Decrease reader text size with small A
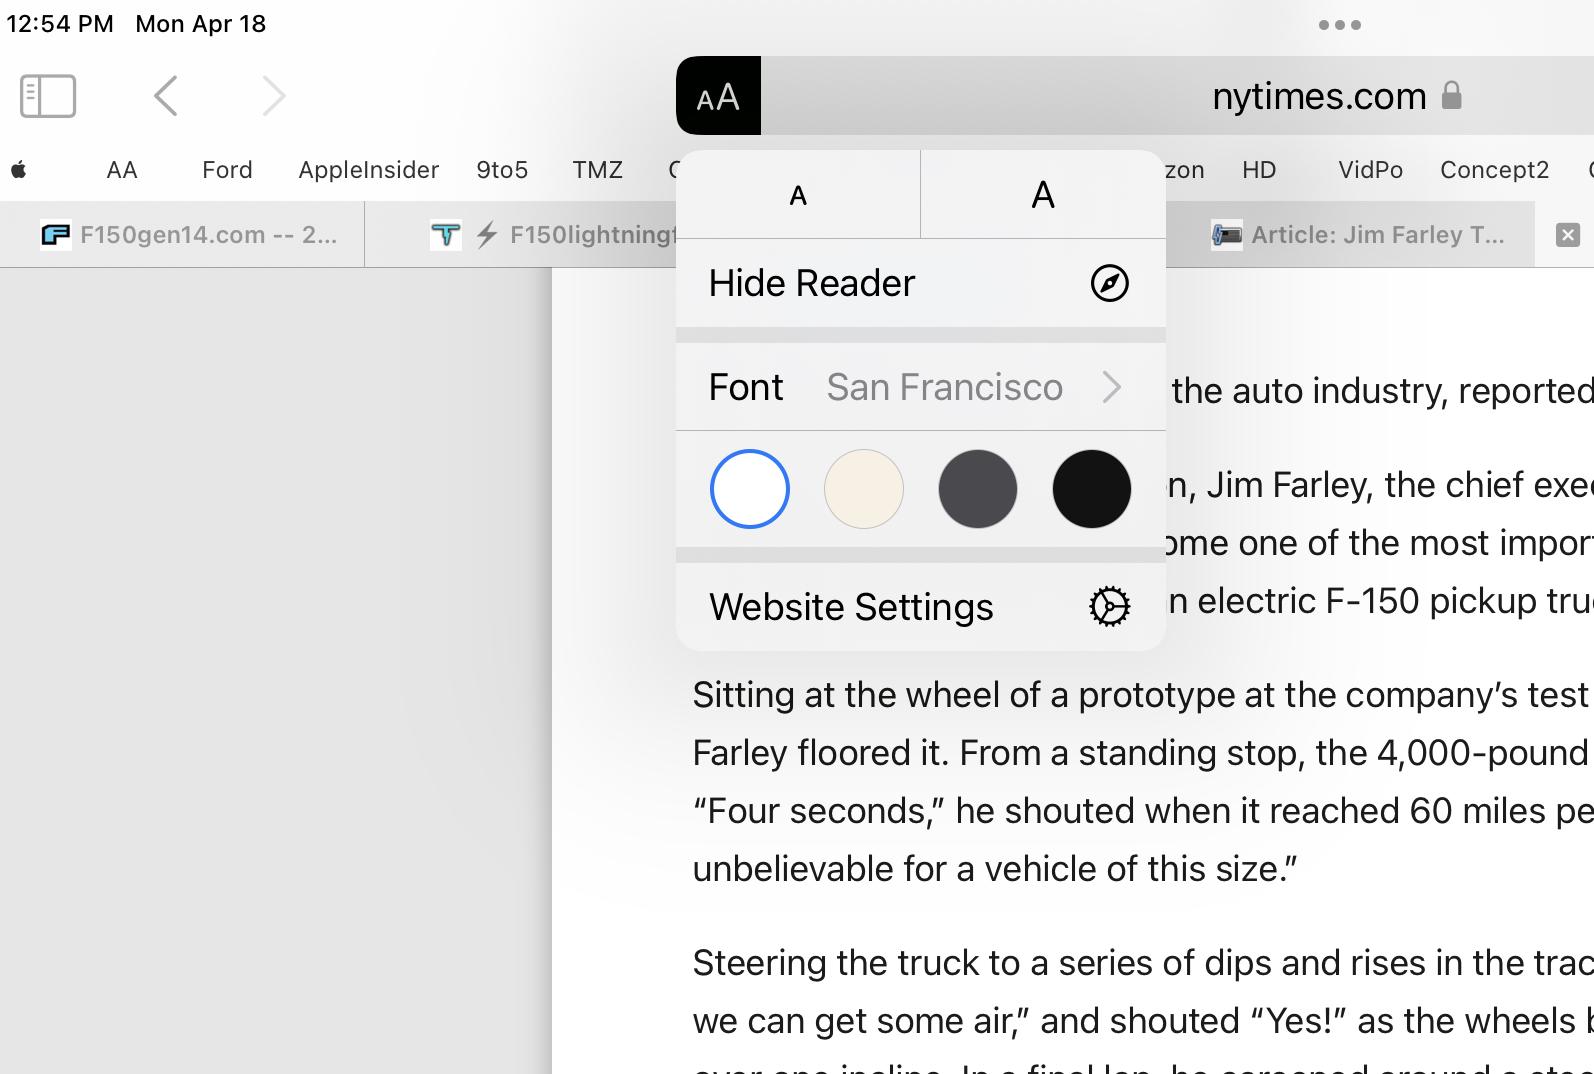This screenshot has width=1594, height=1074. [x=798, y=195]
